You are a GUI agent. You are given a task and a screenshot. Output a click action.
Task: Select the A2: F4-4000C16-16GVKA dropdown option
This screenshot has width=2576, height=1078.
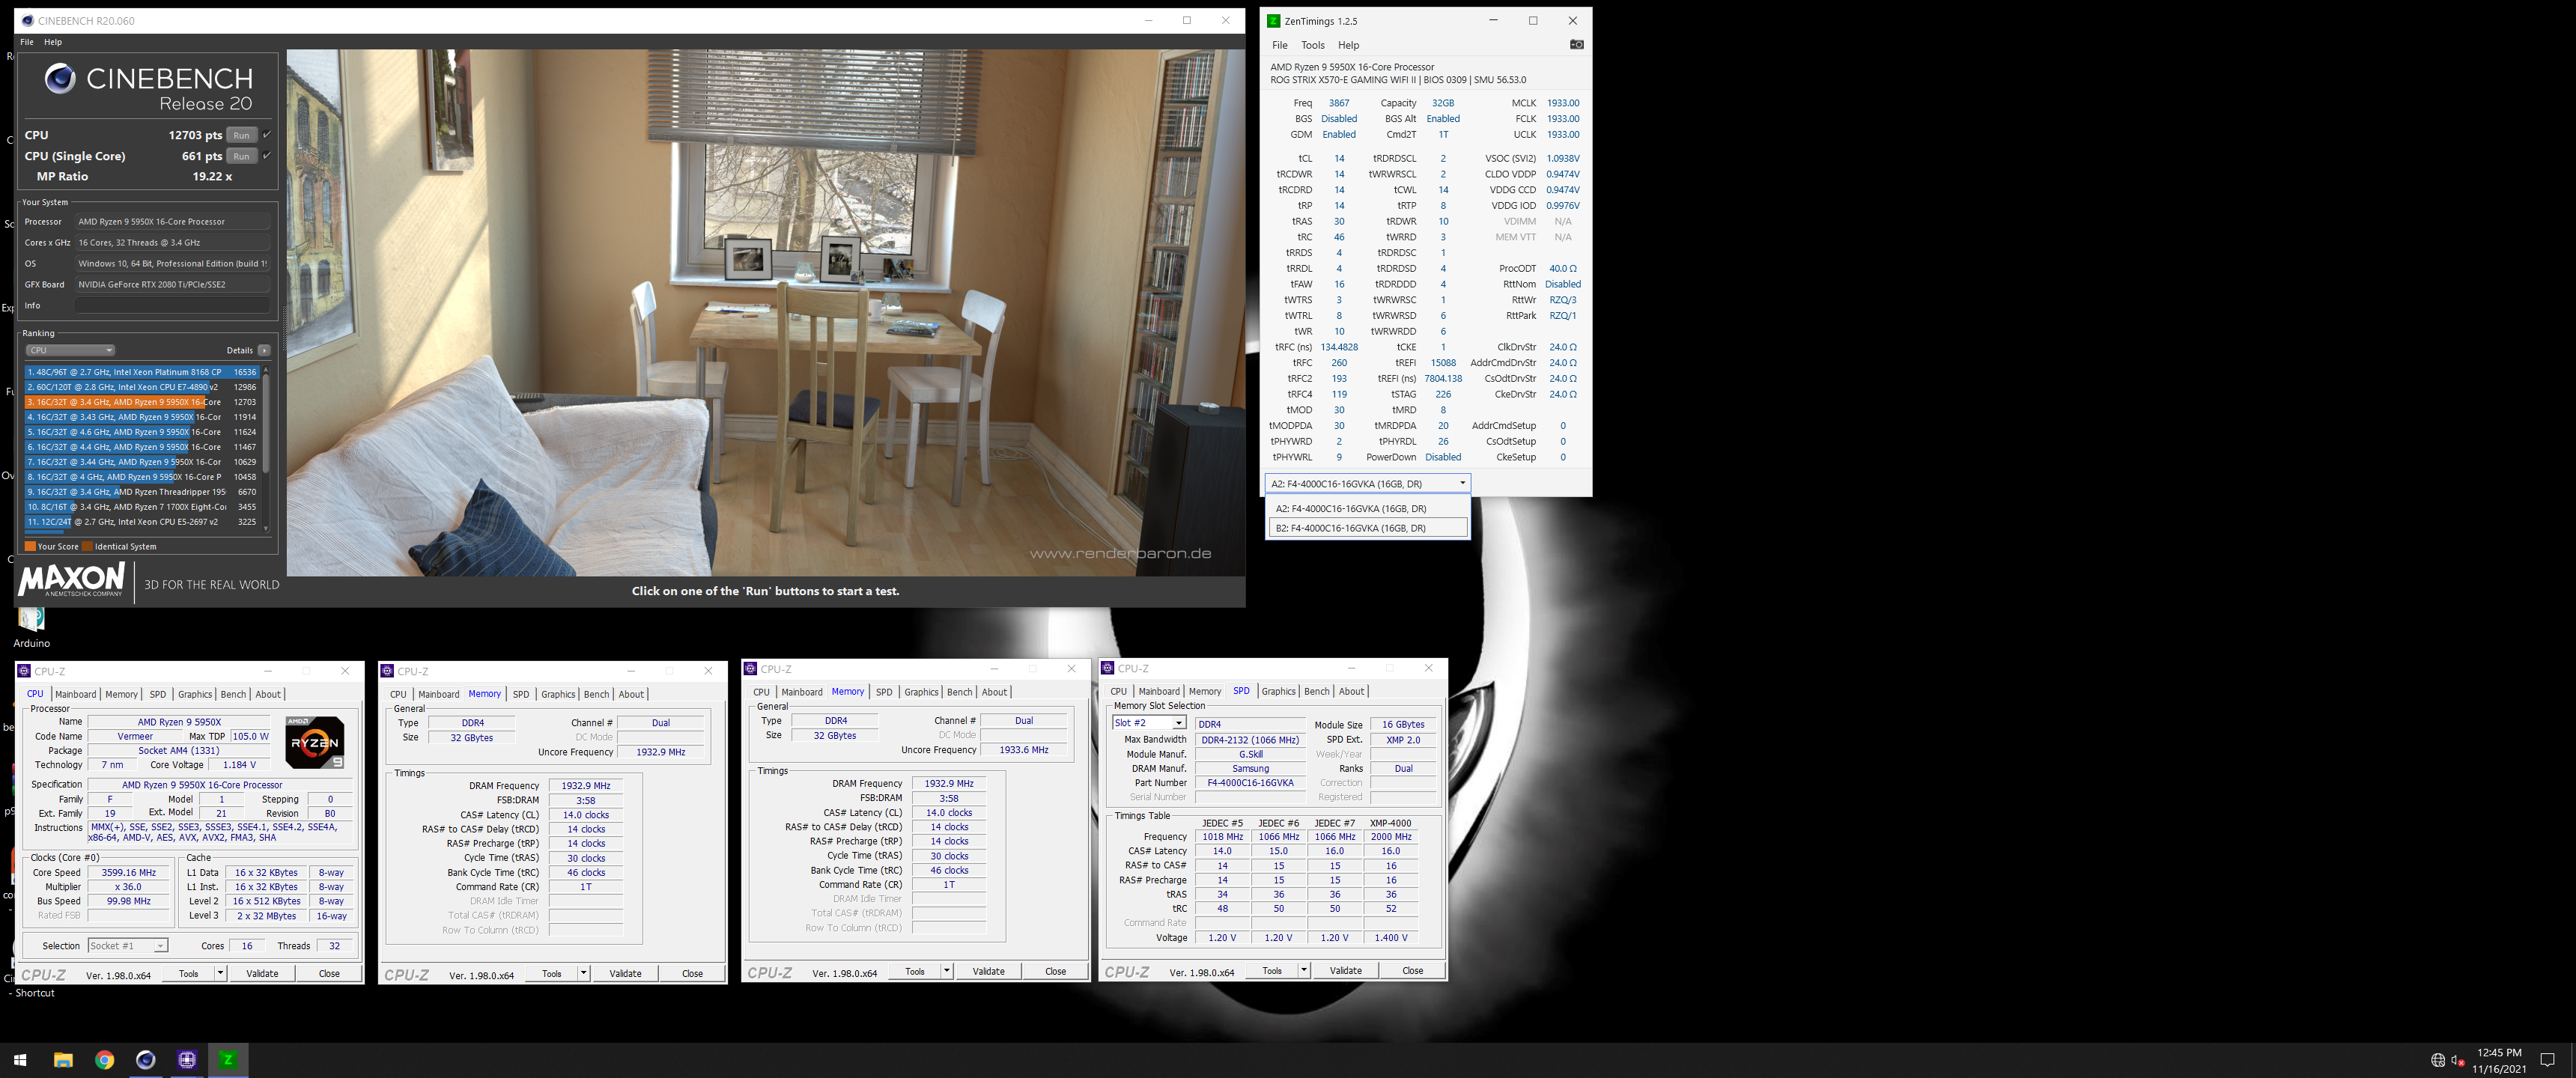click(x=1368, y=508)
